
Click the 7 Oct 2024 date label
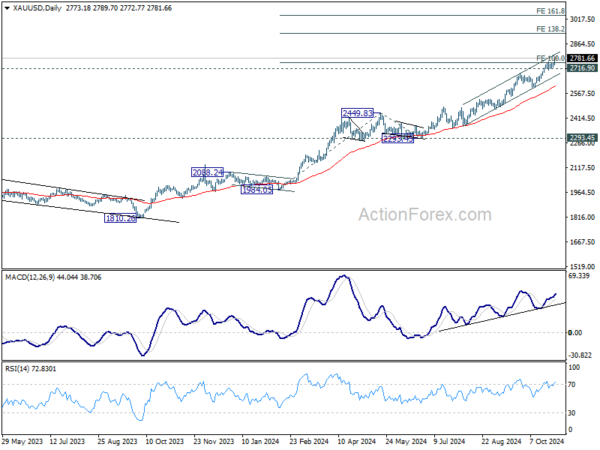[x=547, y=441]
